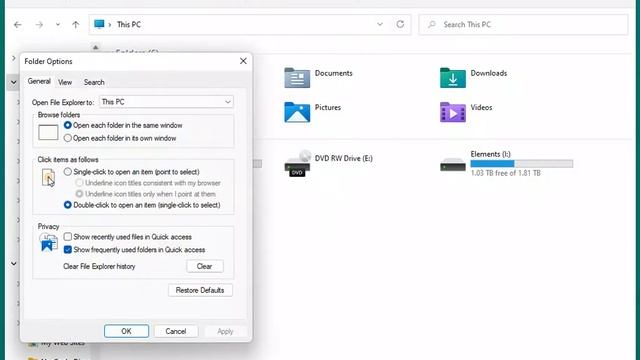640x360 pixels.
Task: Switch to the View tab
Action: click(x=65, y=82)
